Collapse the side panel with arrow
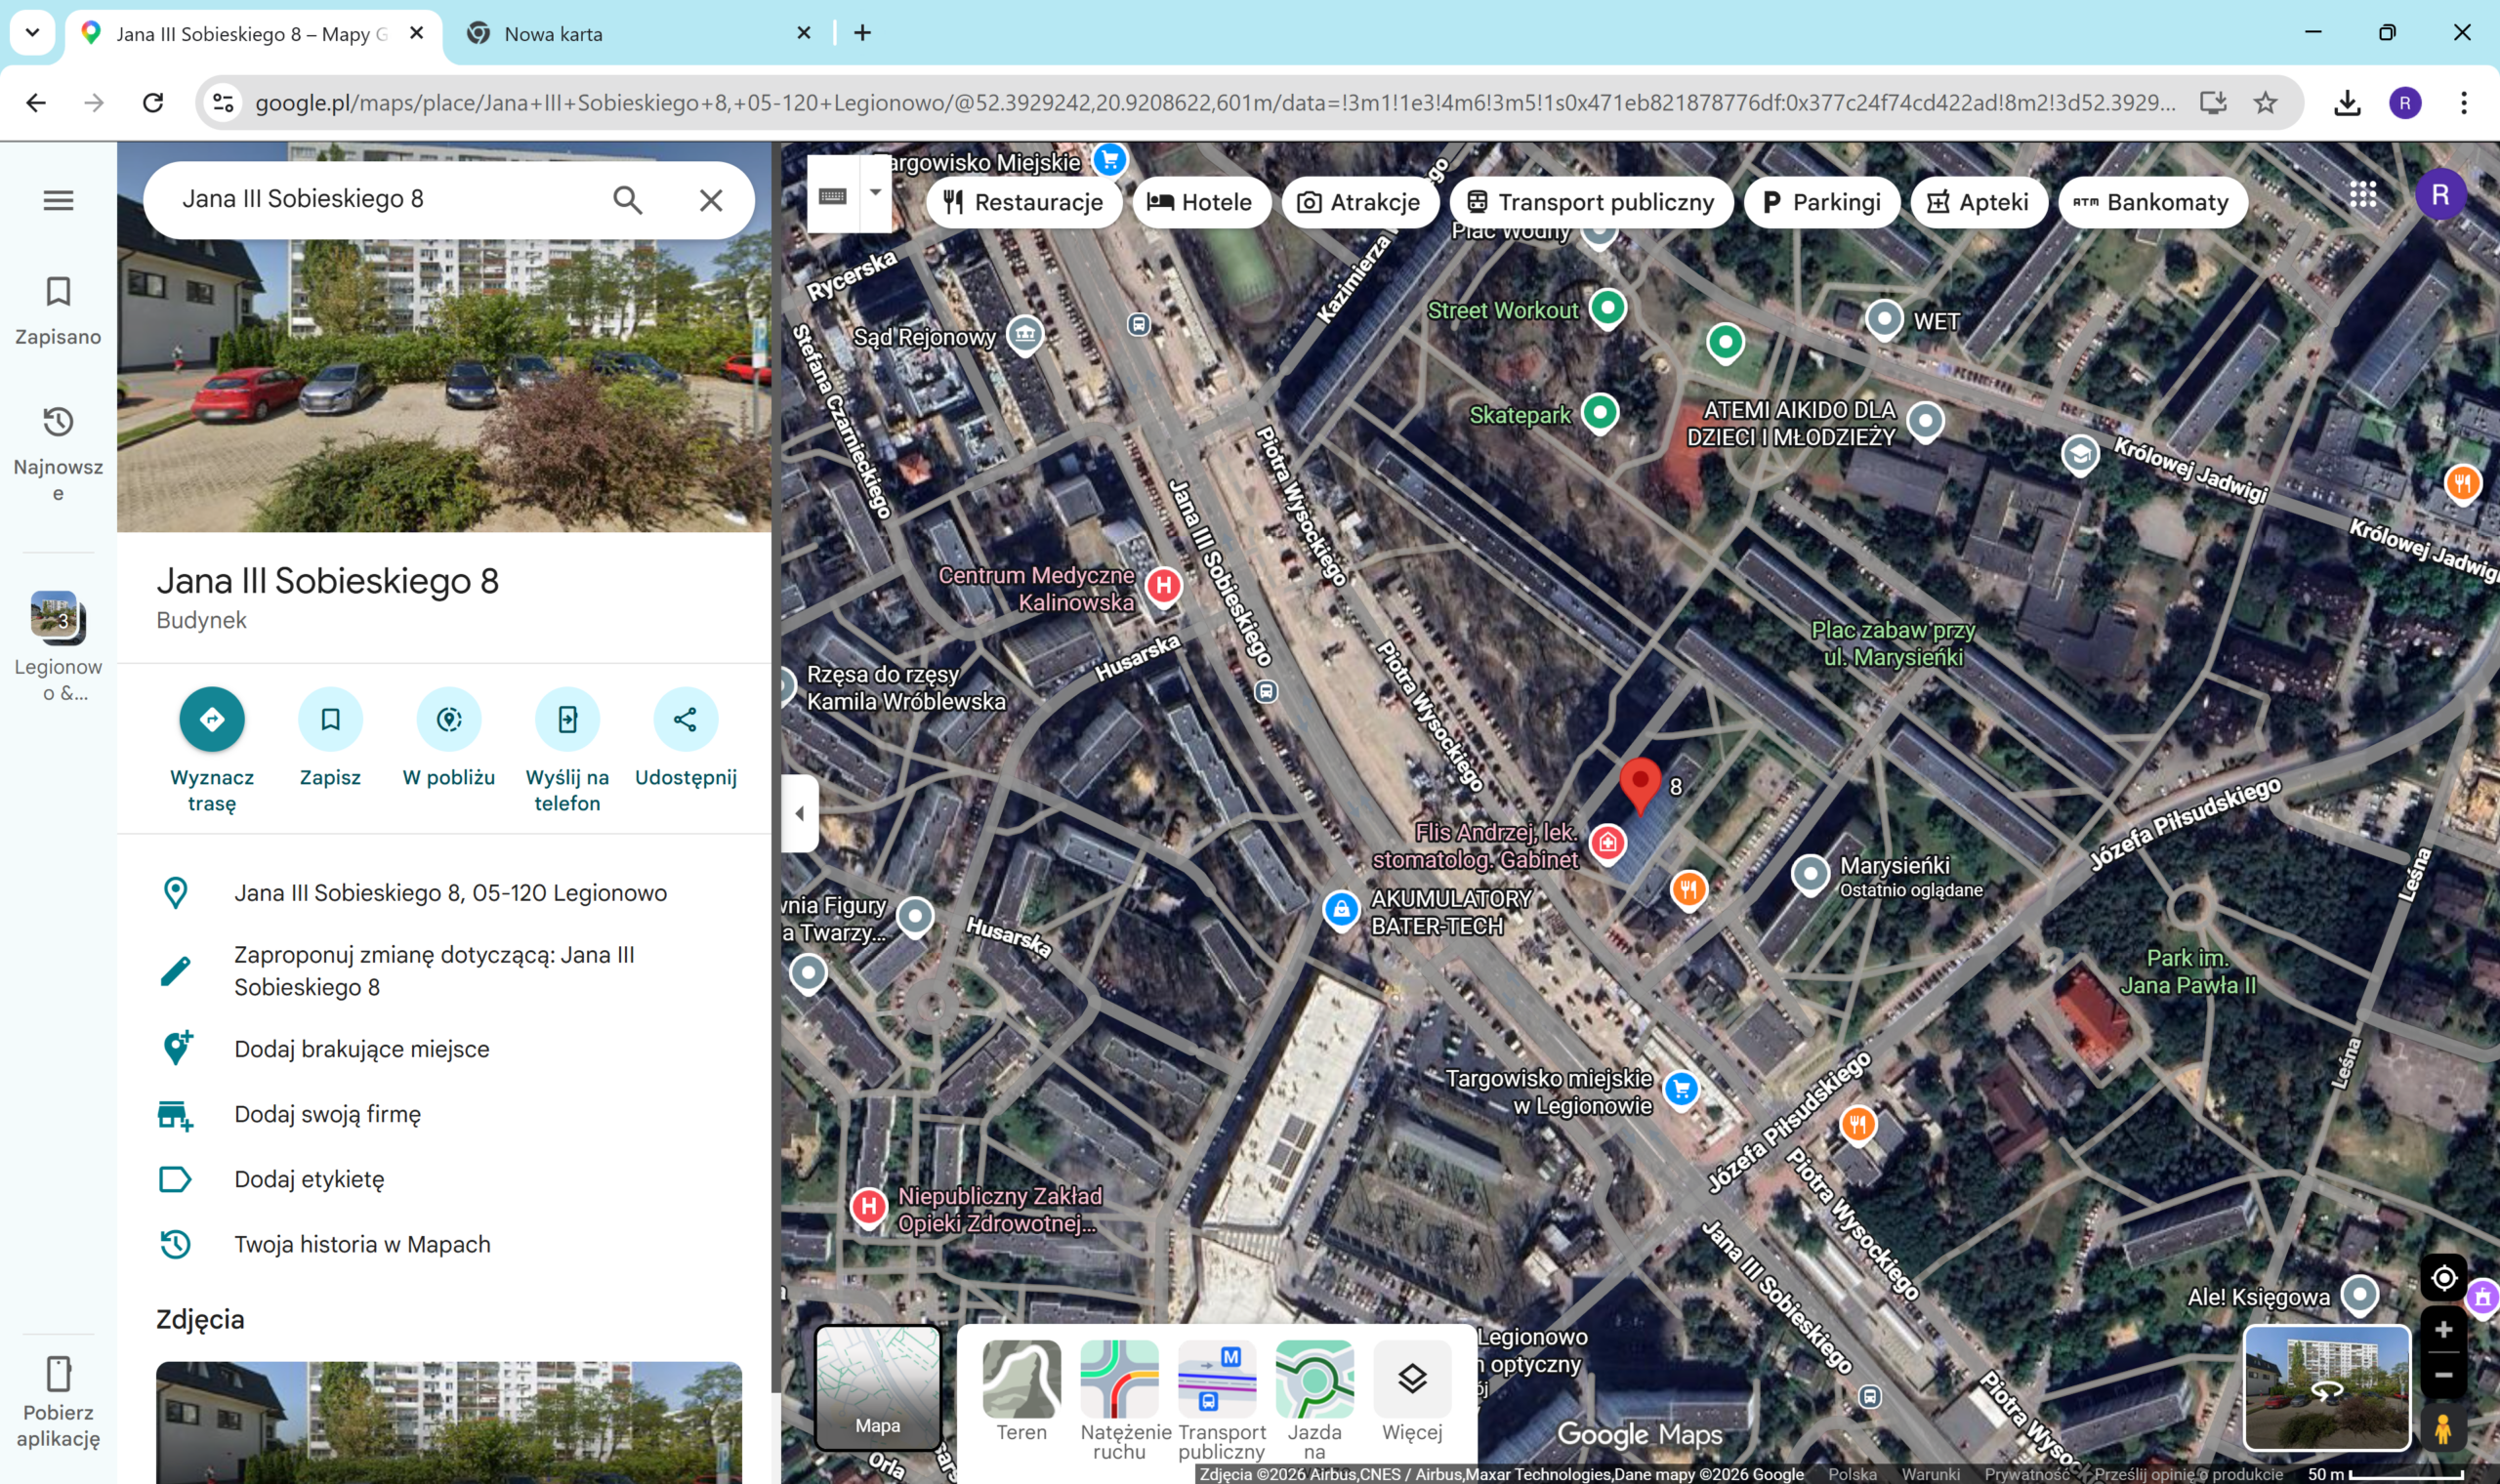The image size is (2500, 1484). pos(799,813)
